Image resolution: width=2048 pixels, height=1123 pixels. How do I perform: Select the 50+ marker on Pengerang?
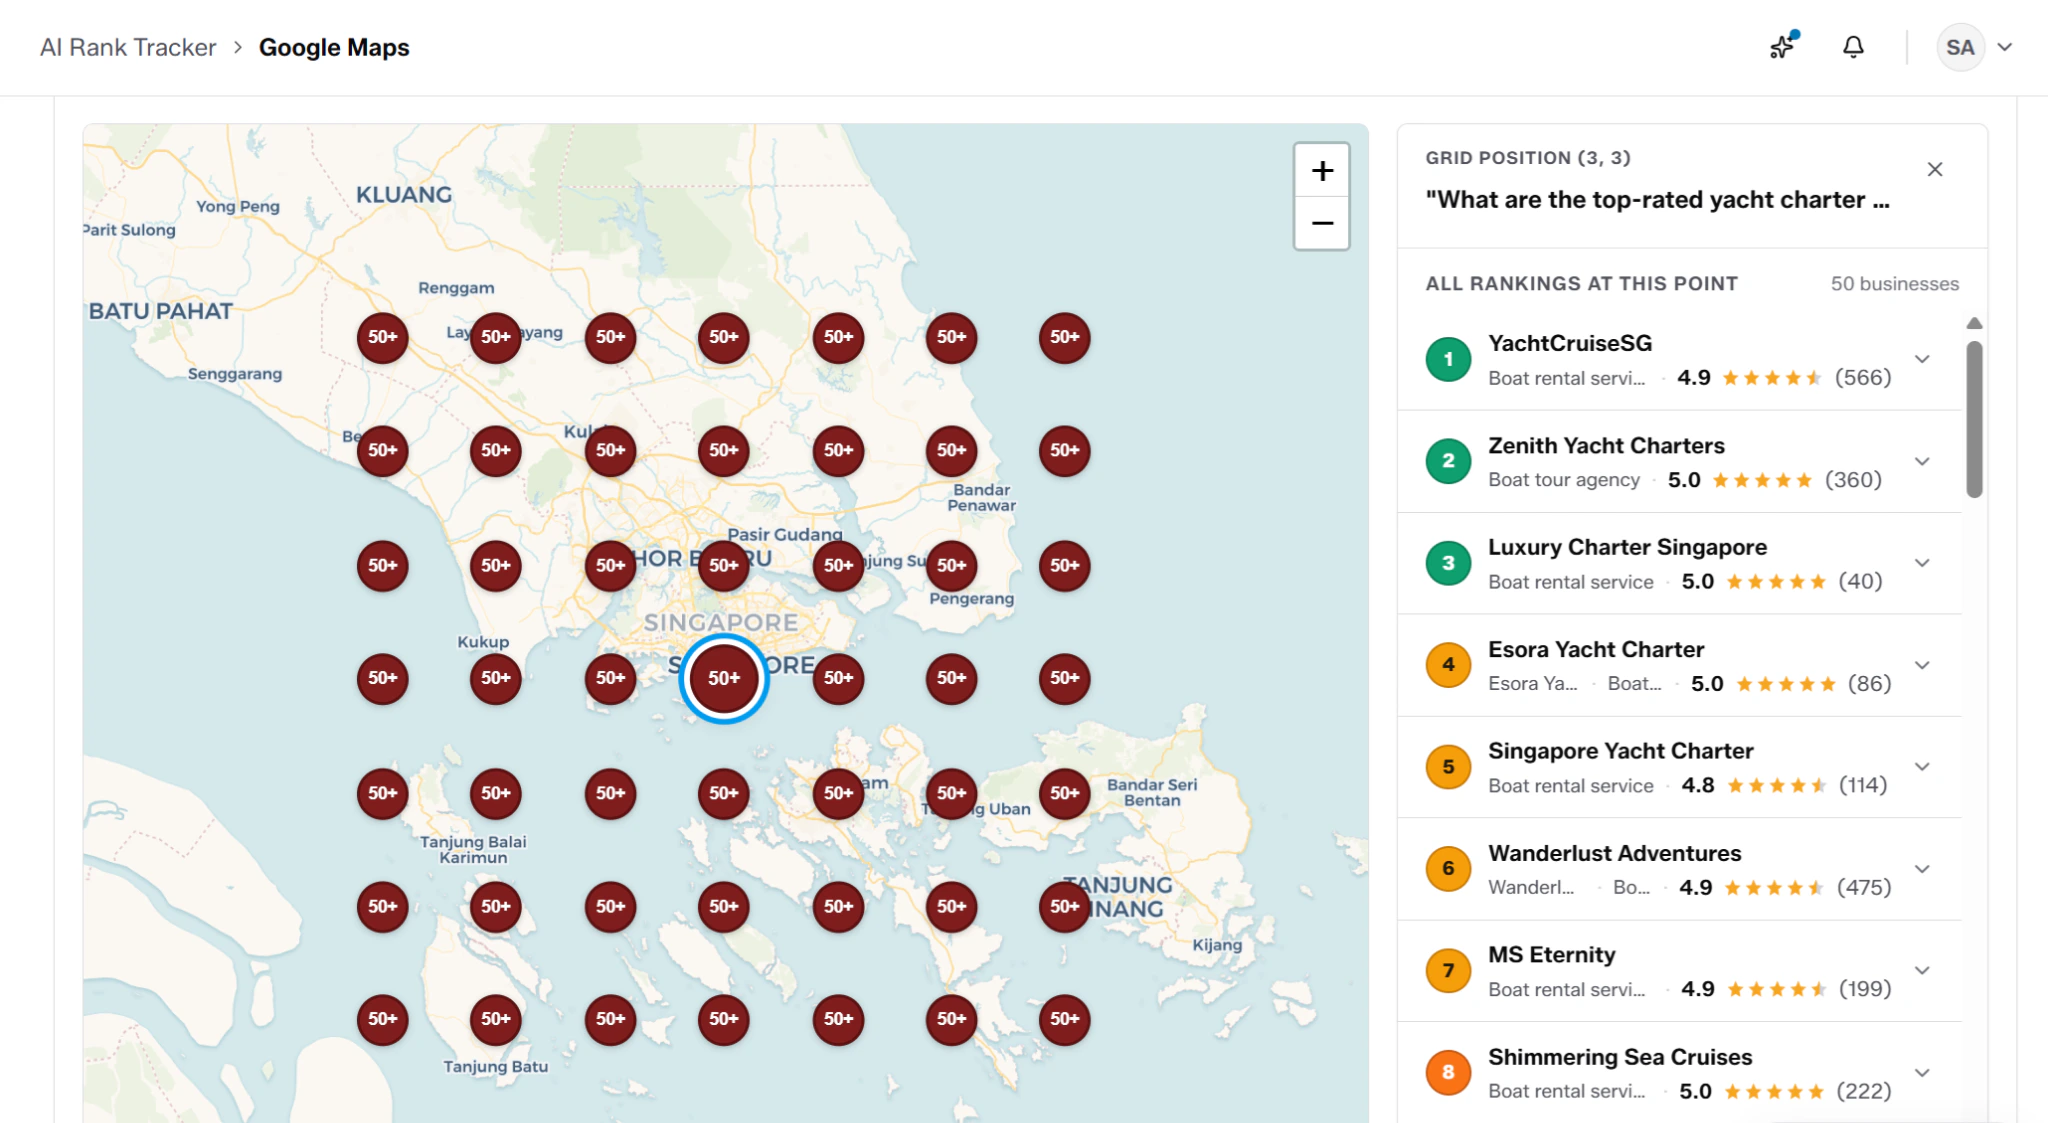(951, 565)
